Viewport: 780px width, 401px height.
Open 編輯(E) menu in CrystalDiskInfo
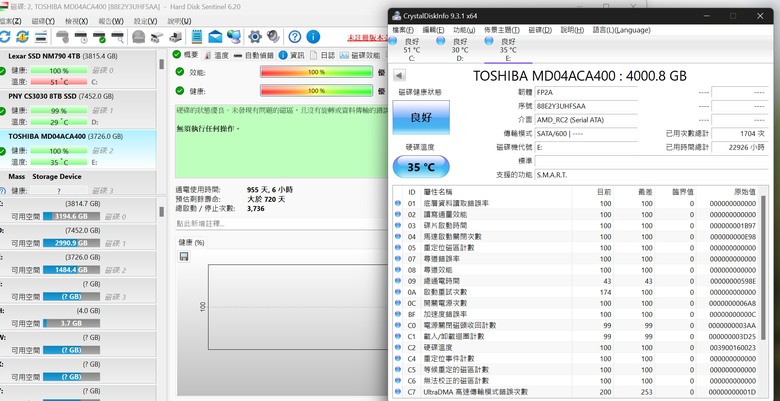coord(433,30)
